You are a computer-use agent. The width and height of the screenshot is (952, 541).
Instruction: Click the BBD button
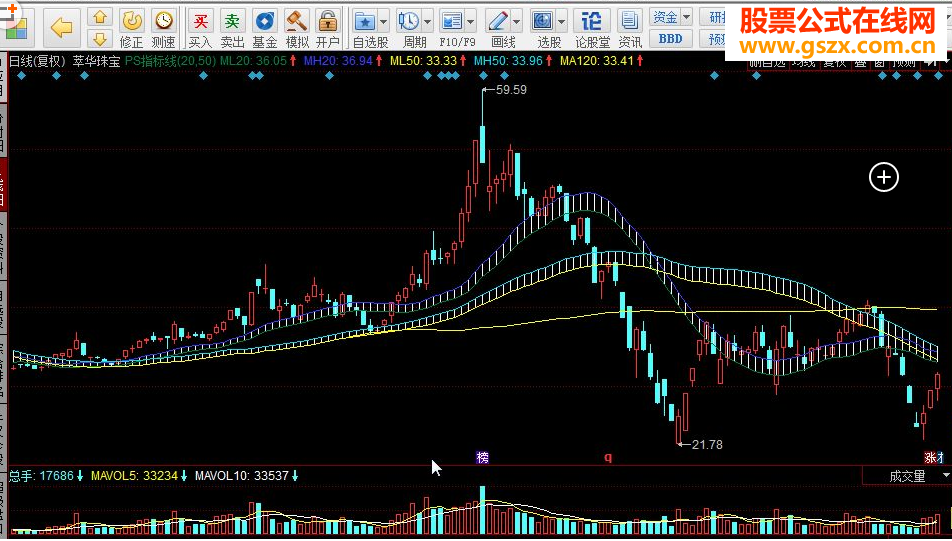click(670, 39)
